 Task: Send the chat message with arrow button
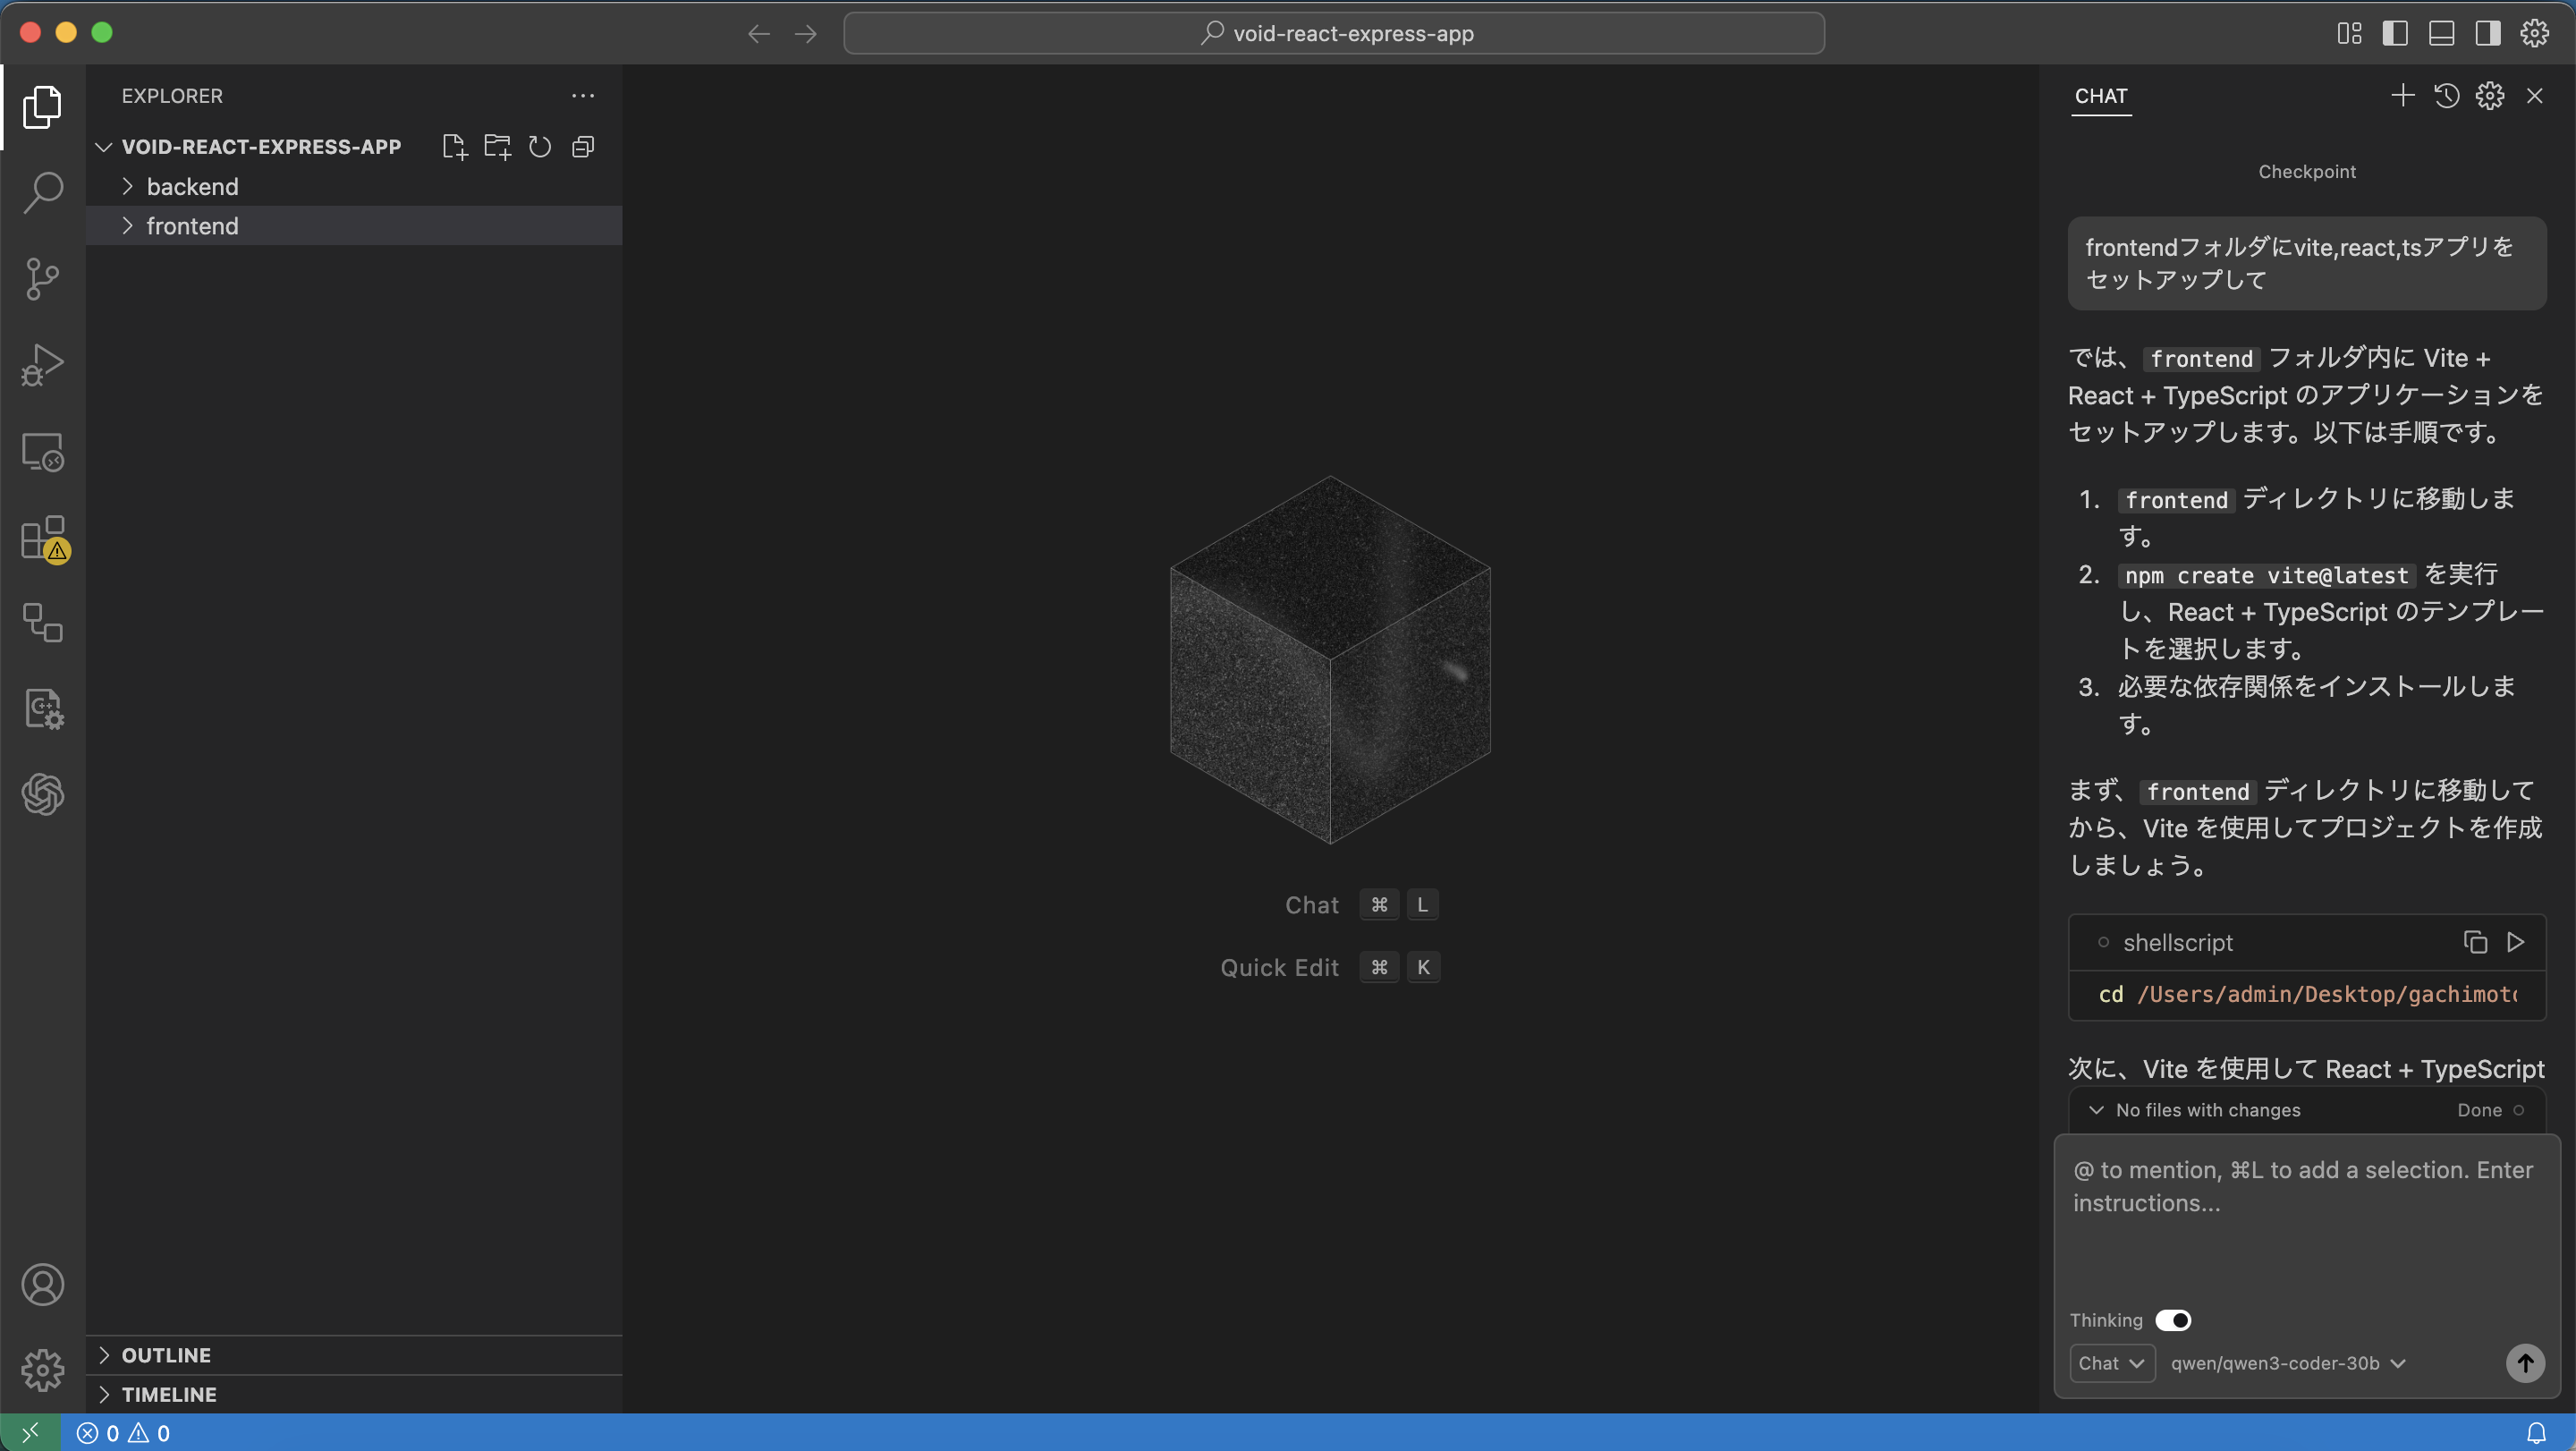pos(2524,1363)
